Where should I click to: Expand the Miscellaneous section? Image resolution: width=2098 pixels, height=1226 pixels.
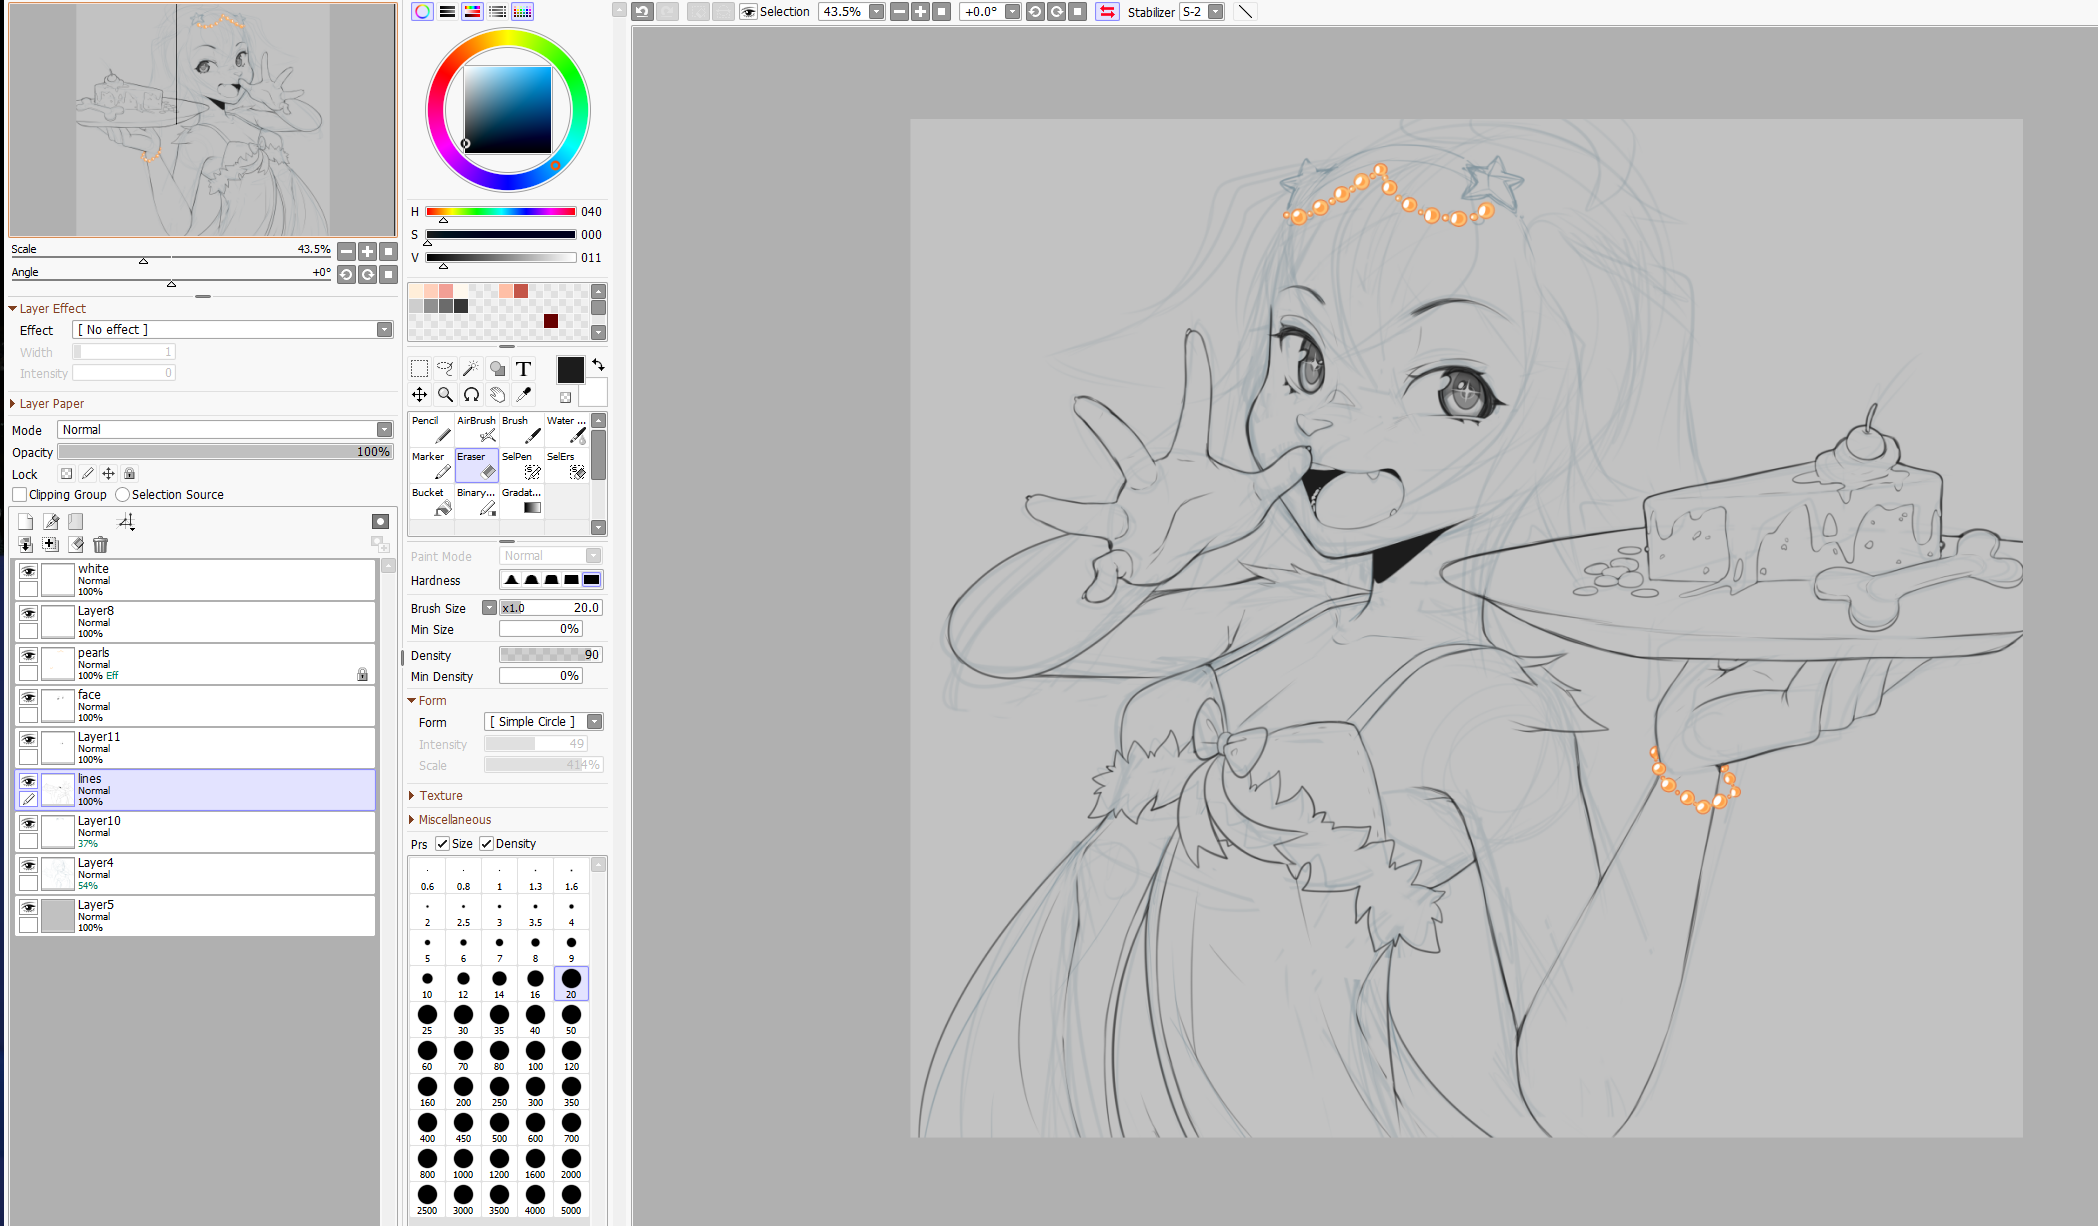[x=455, y=820]
